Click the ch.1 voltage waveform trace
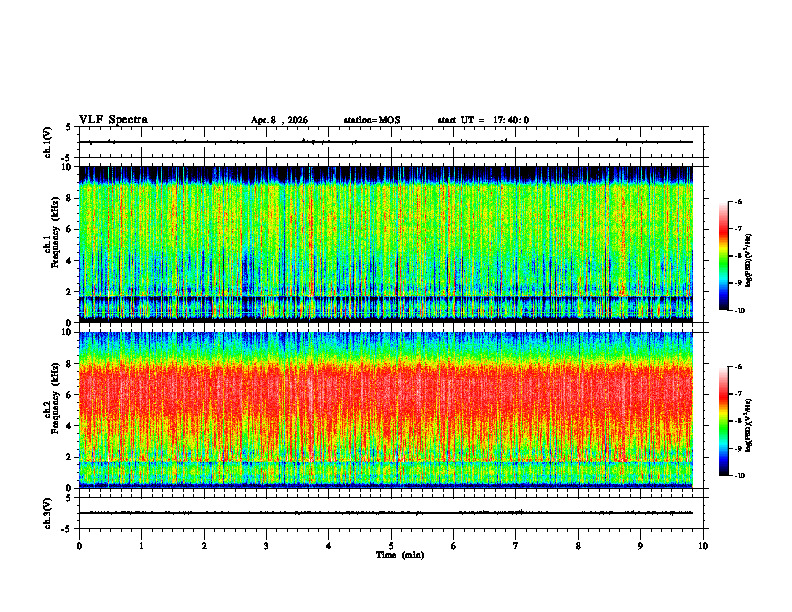Image resolution: width=792 pixels, height=612 pixels. (x=386, y=142)
